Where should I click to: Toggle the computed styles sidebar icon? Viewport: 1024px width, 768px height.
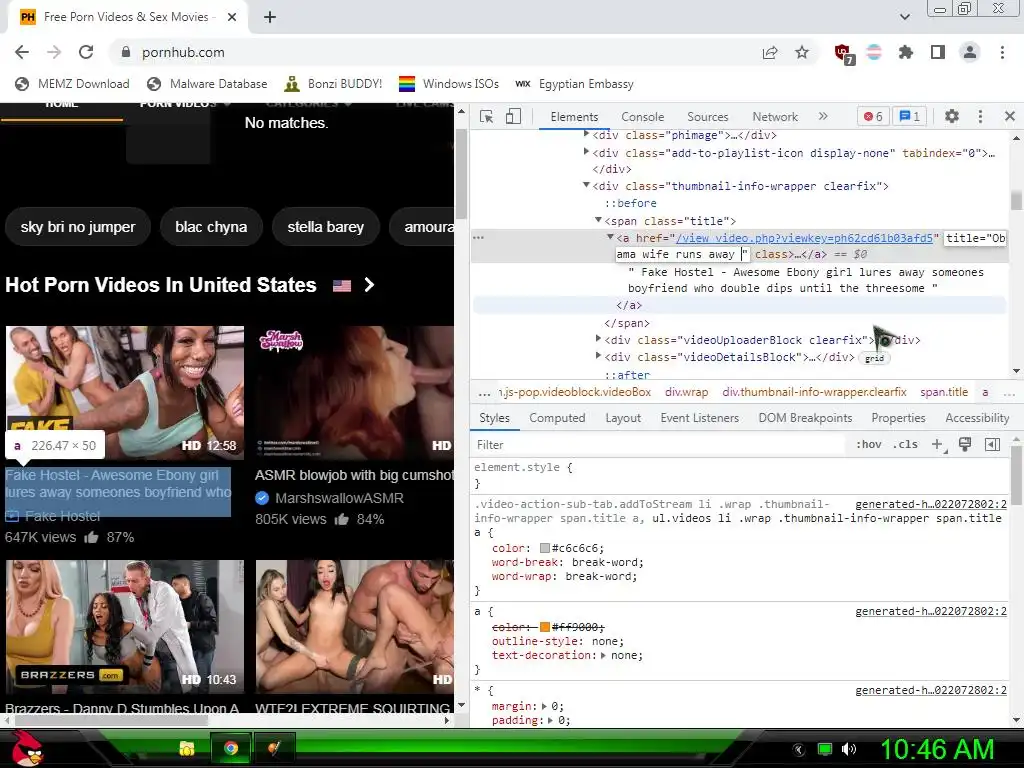coord(992,445)
